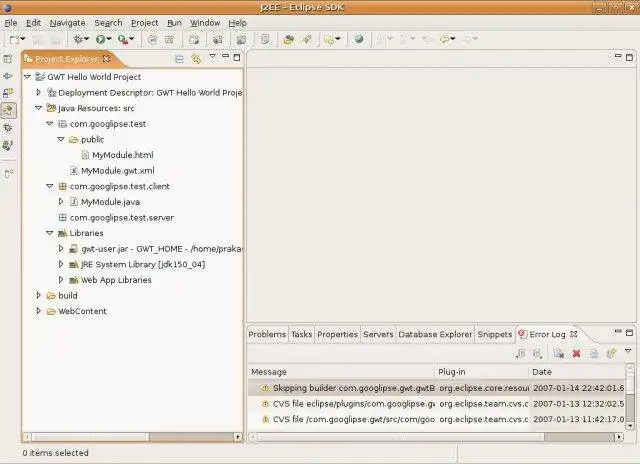This screenshot has width=640, height=464.
Task: Click the red Delete Log icon
Action: [576, 353]
